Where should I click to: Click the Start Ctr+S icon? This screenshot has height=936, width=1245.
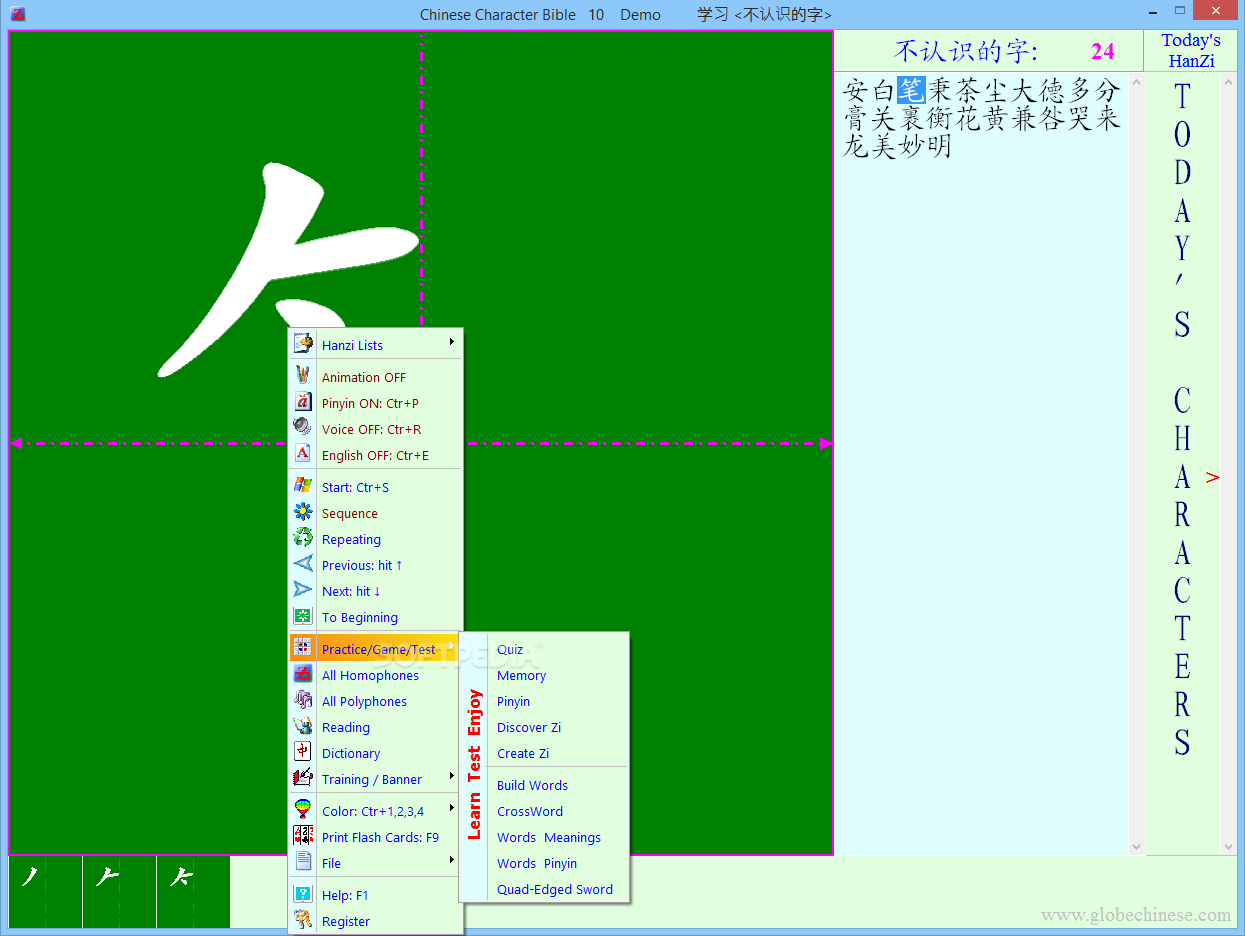[303, 486]
